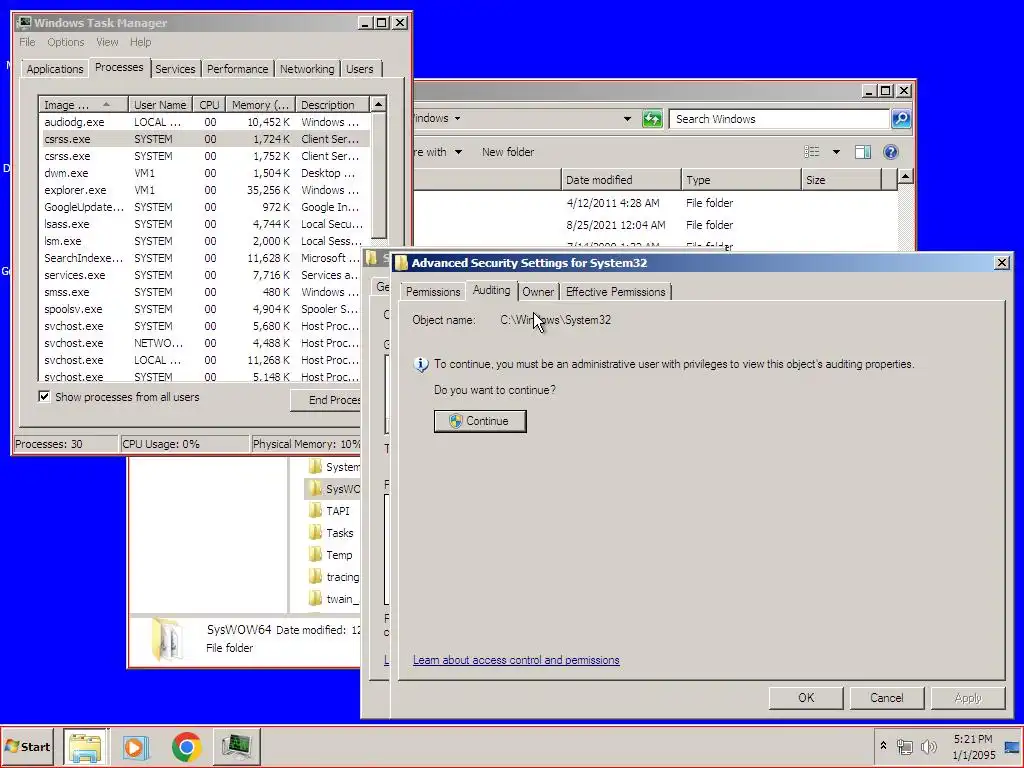Sort processes by CPU column

click(x=209, y=104)
